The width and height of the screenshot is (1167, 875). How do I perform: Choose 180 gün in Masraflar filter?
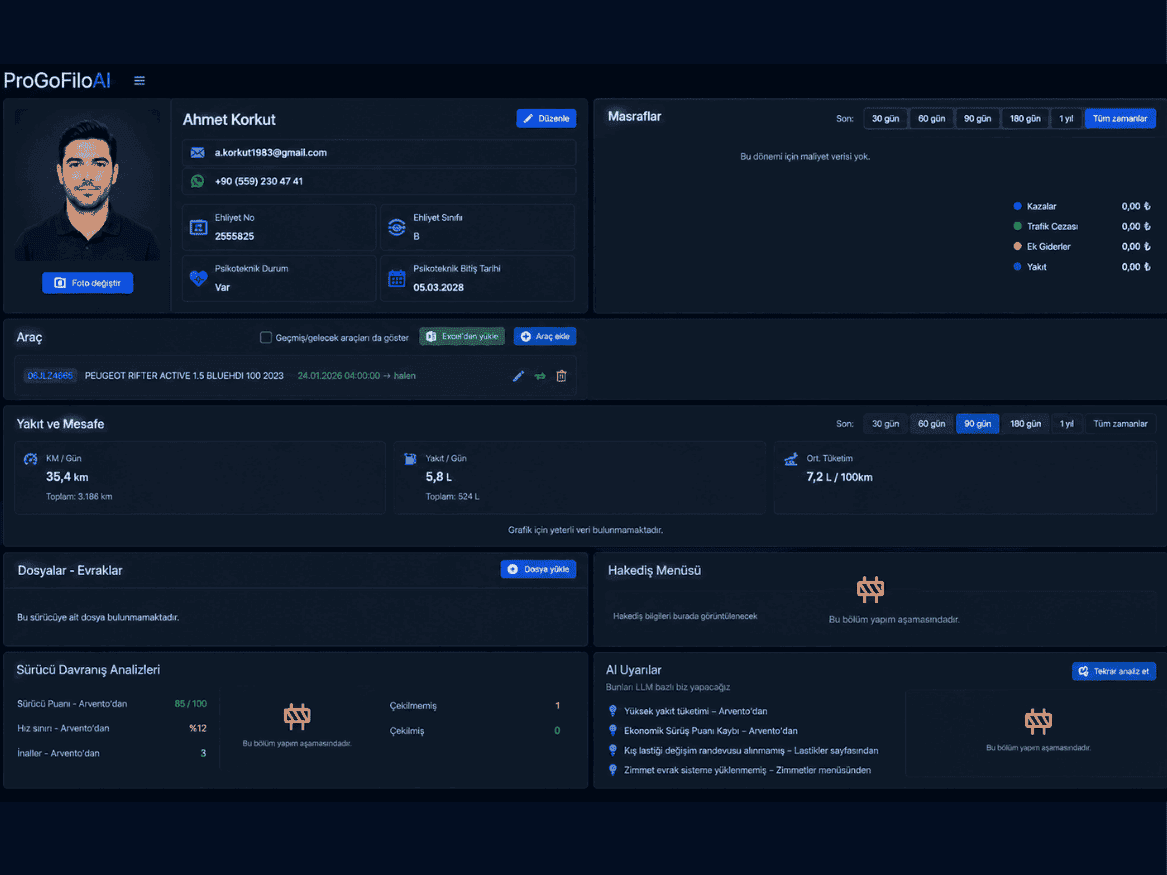(x=1025, y=118)
